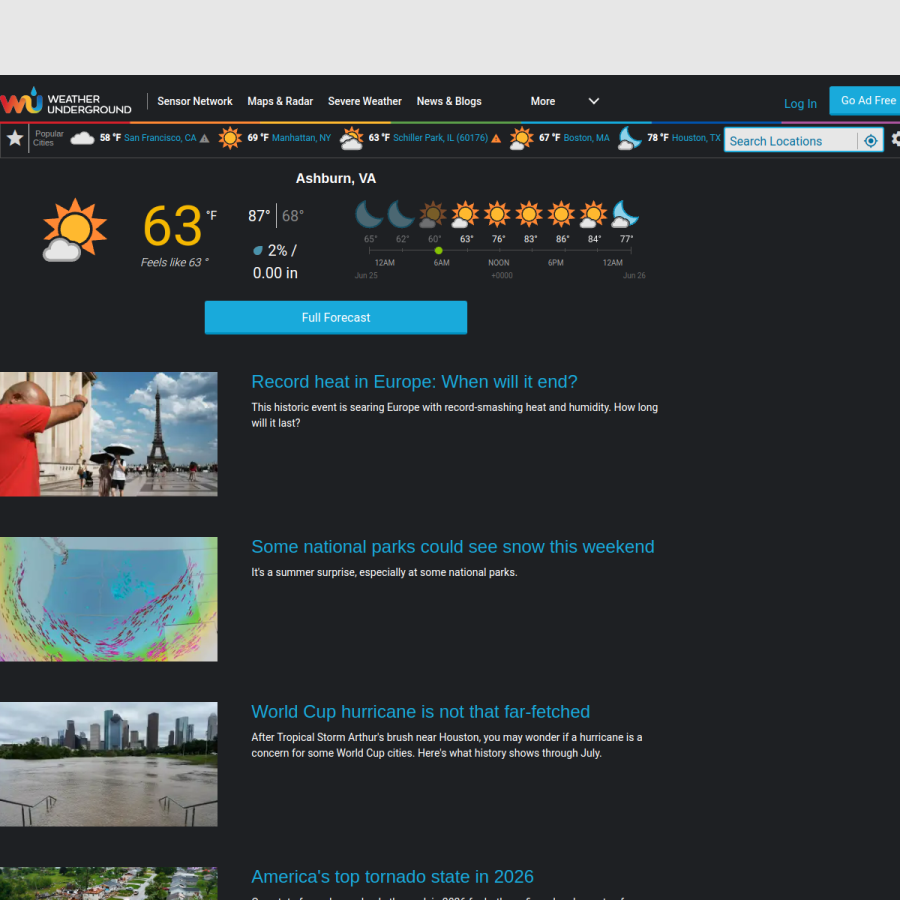This screenshot has width=900, height=900.
Task: Click the 'Feels like 63' text
Action: [174, 262]
